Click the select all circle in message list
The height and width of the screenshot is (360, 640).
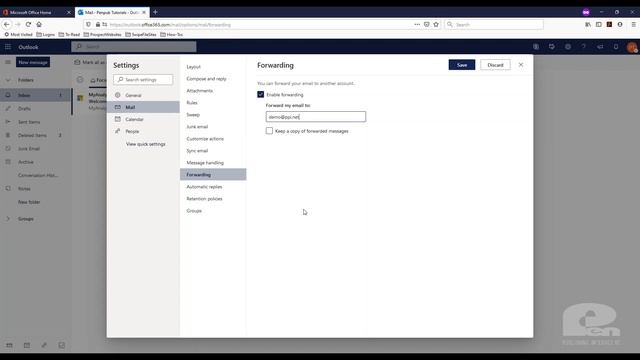pyautogui.click(x=80, y=80)
